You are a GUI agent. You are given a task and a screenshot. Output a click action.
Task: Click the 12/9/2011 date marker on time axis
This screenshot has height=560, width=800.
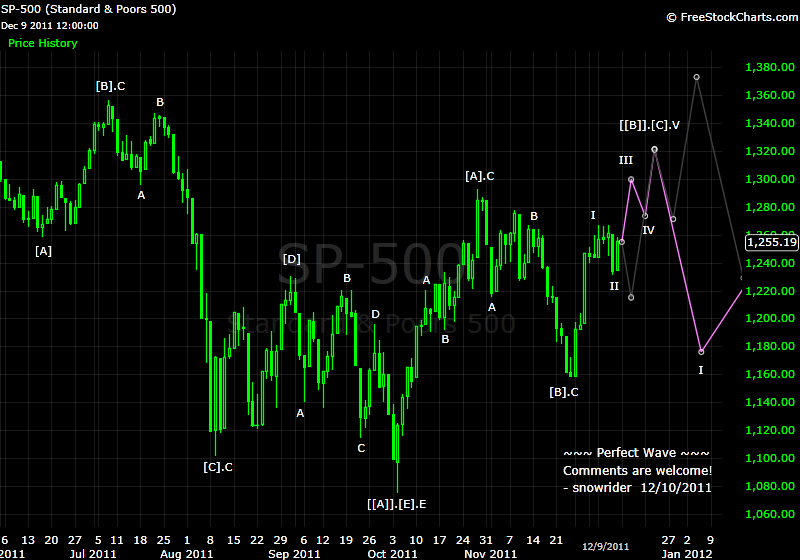tap(606, 547)
